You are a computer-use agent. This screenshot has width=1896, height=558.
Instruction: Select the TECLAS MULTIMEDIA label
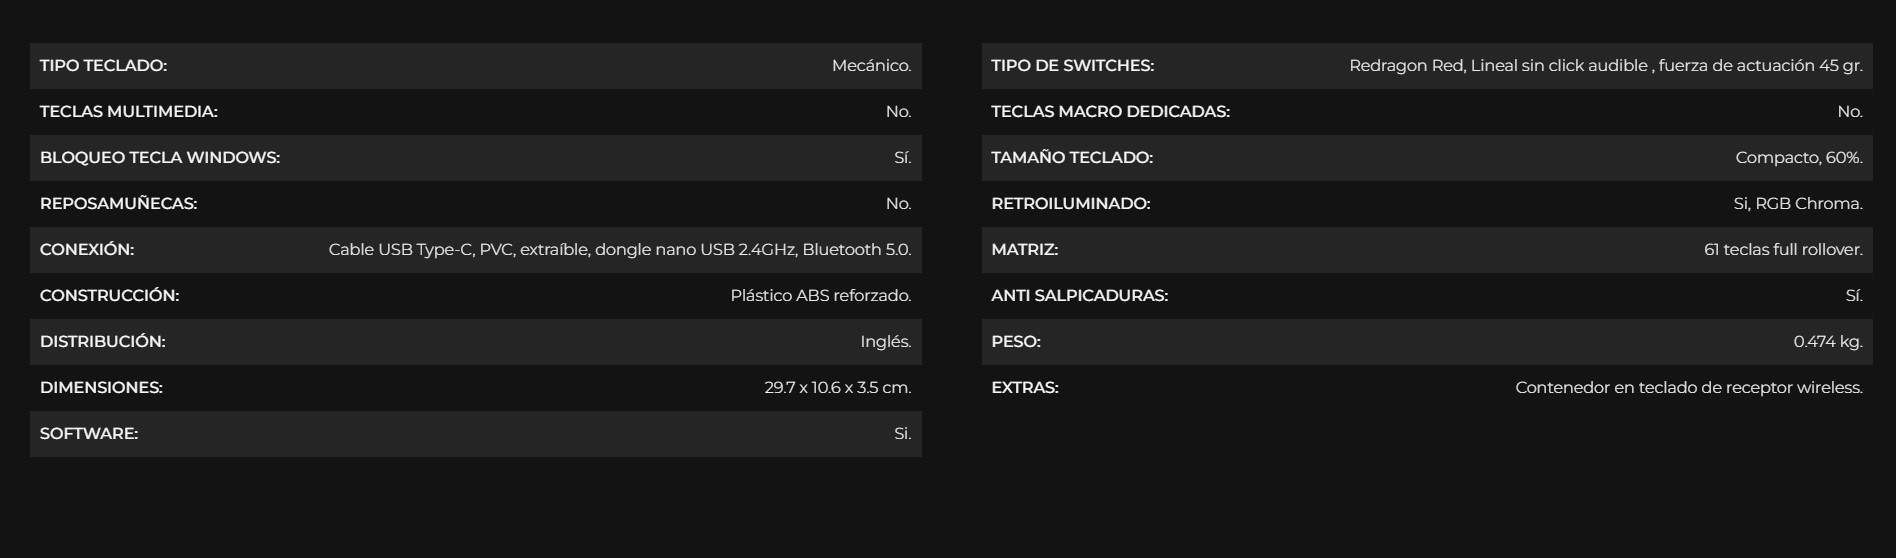point(128,112)
